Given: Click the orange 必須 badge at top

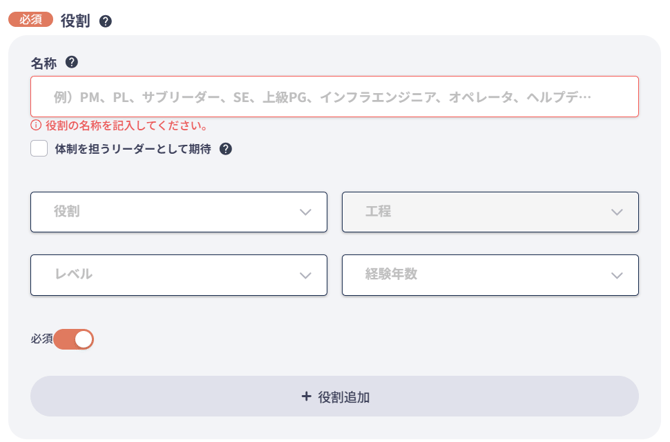Looking at the screenshot, I should (x=31, y=20).
